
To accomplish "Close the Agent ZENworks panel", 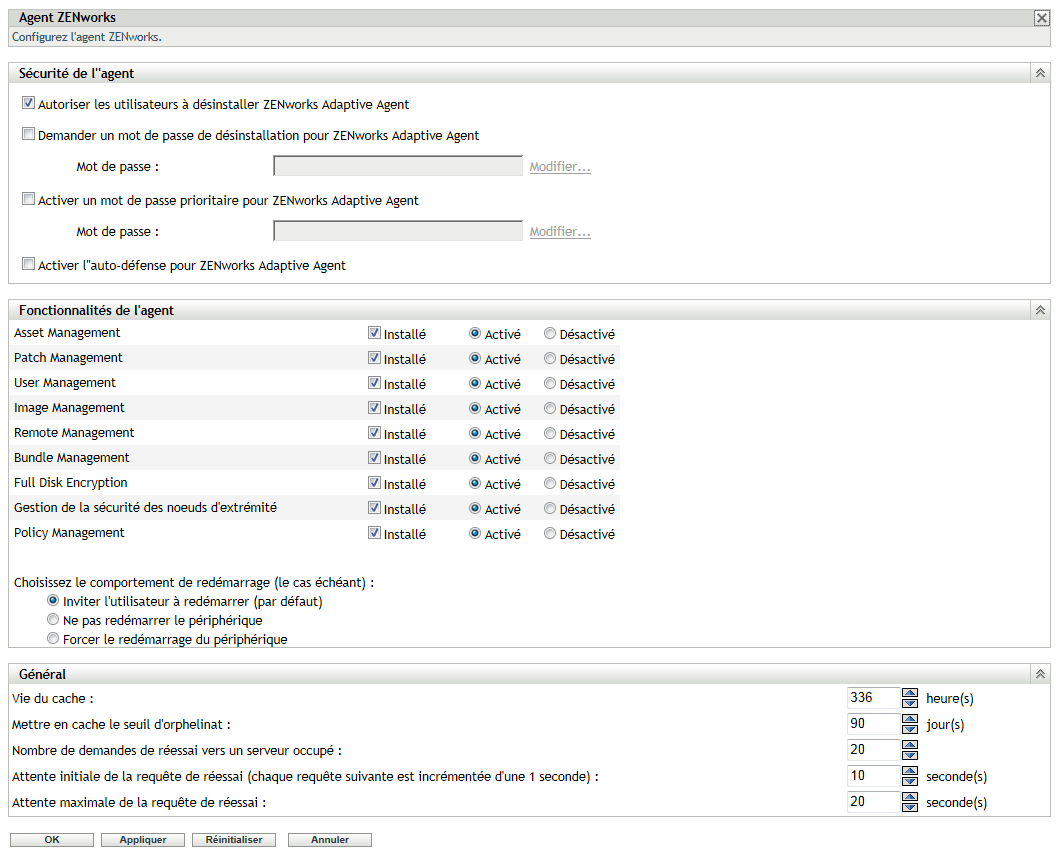I will click(x=1041, y=18).
